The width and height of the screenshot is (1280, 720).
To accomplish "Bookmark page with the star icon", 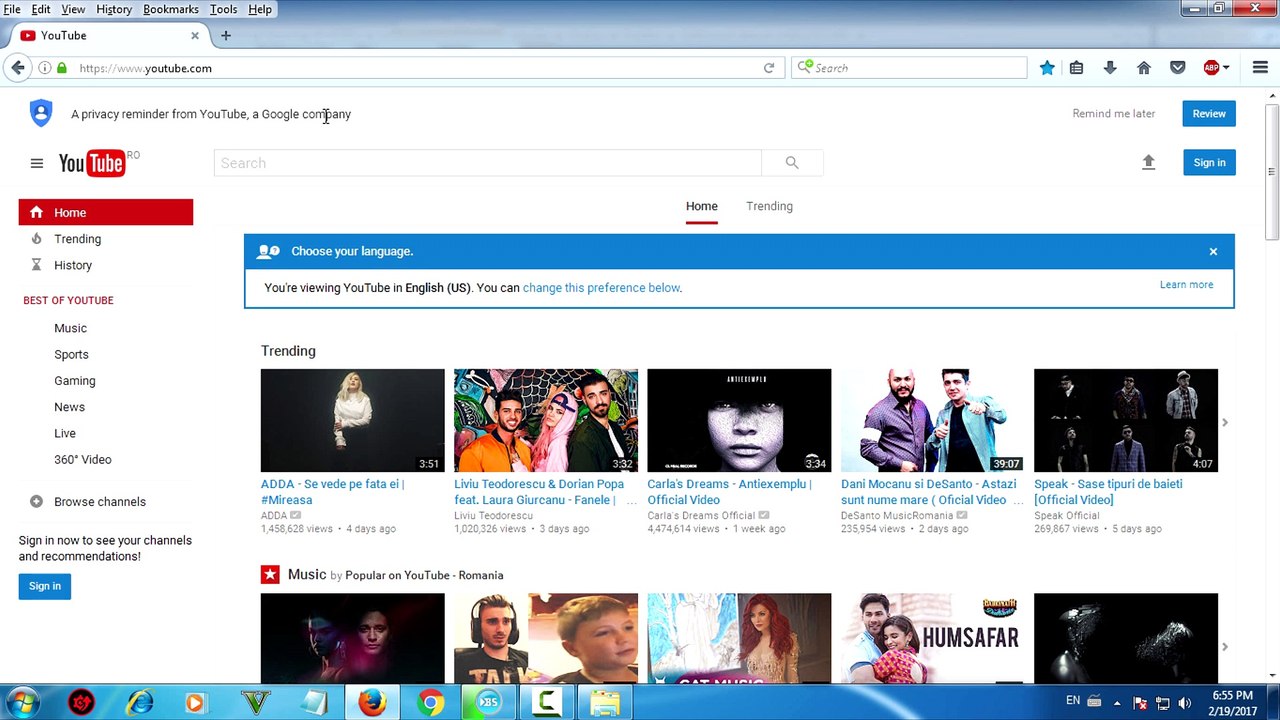I will 1047,68.
